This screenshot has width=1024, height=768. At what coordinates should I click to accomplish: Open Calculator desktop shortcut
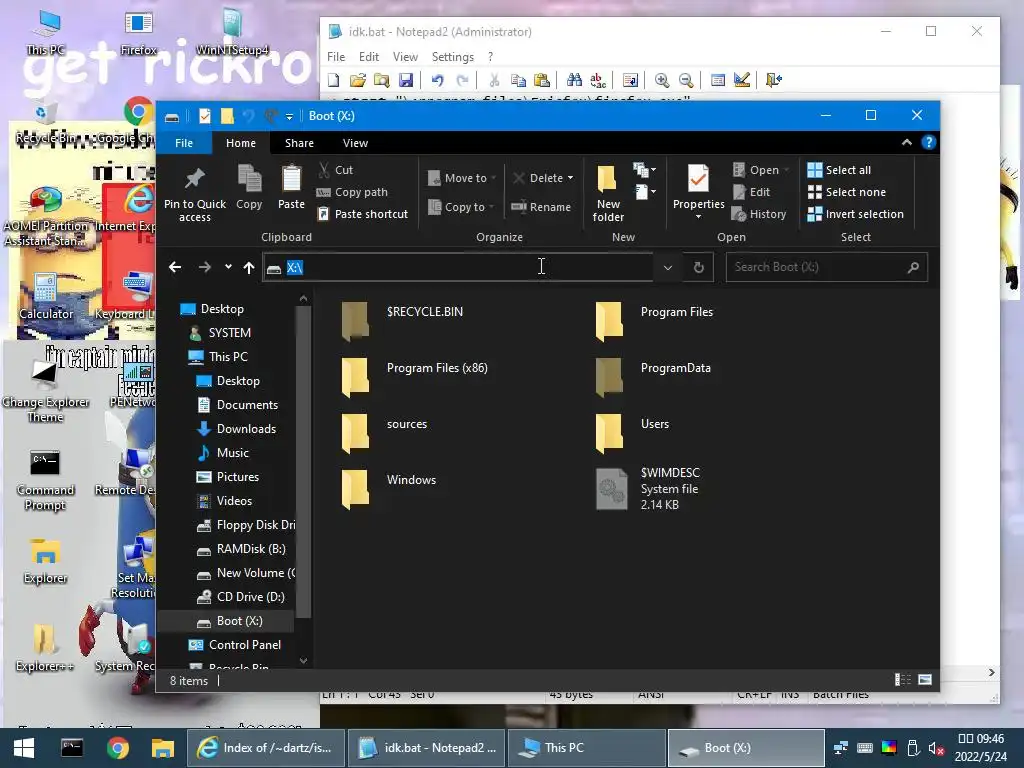(x=46, y=296)
